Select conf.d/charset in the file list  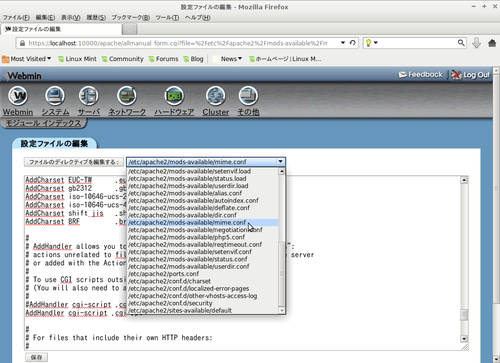tap(203, 281)
